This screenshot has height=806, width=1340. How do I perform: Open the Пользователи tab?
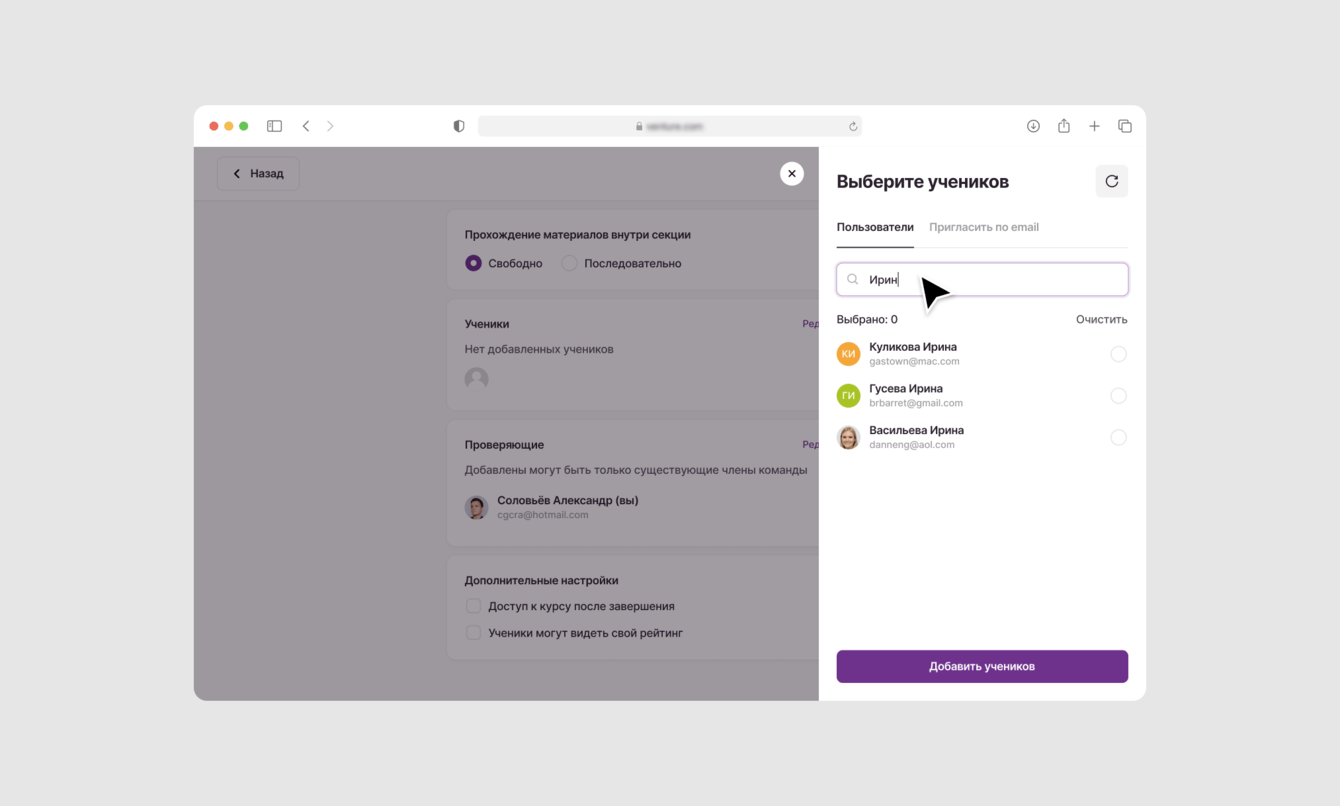pyautogui.click(x=875, y=227)
